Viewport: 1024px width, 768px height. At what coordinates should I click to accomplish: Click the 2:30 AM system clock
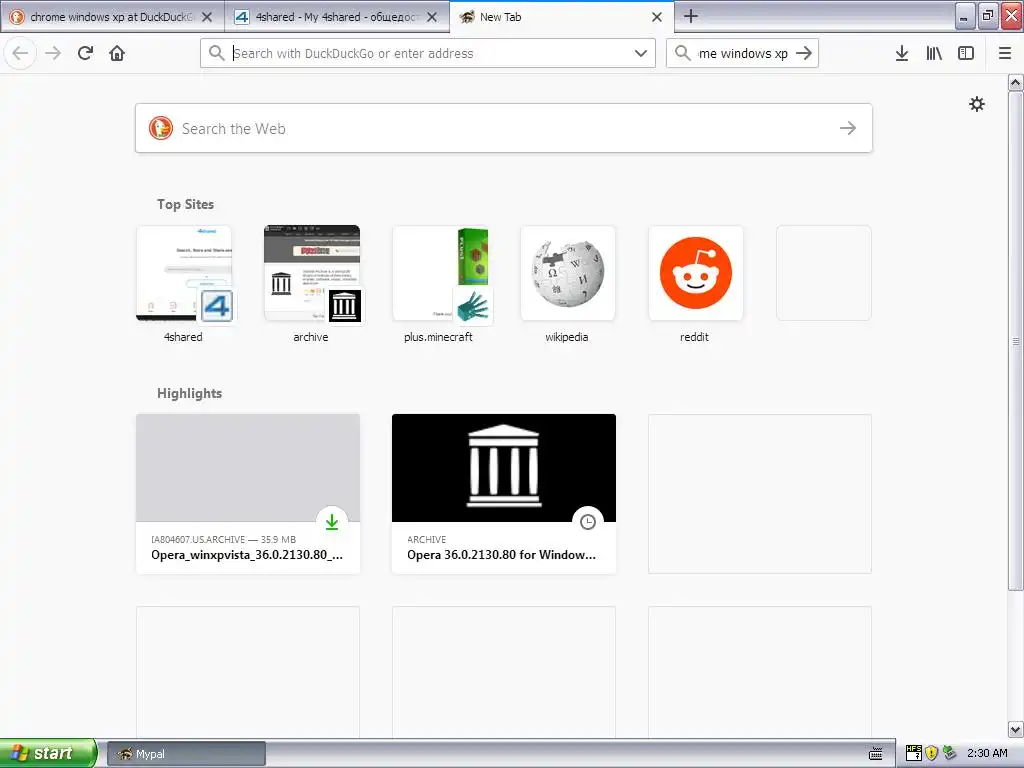[987, 753]
